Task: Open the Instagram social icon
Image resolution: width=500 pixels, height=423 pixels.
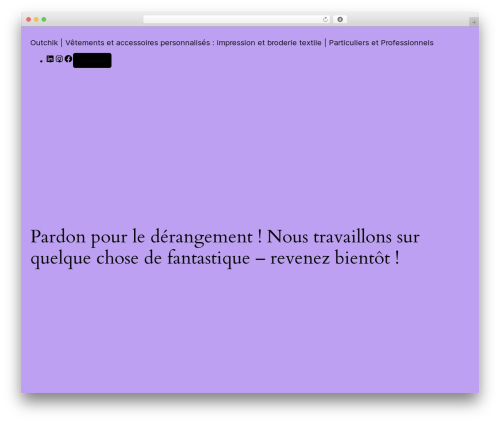Action: (x=59, y=59)
